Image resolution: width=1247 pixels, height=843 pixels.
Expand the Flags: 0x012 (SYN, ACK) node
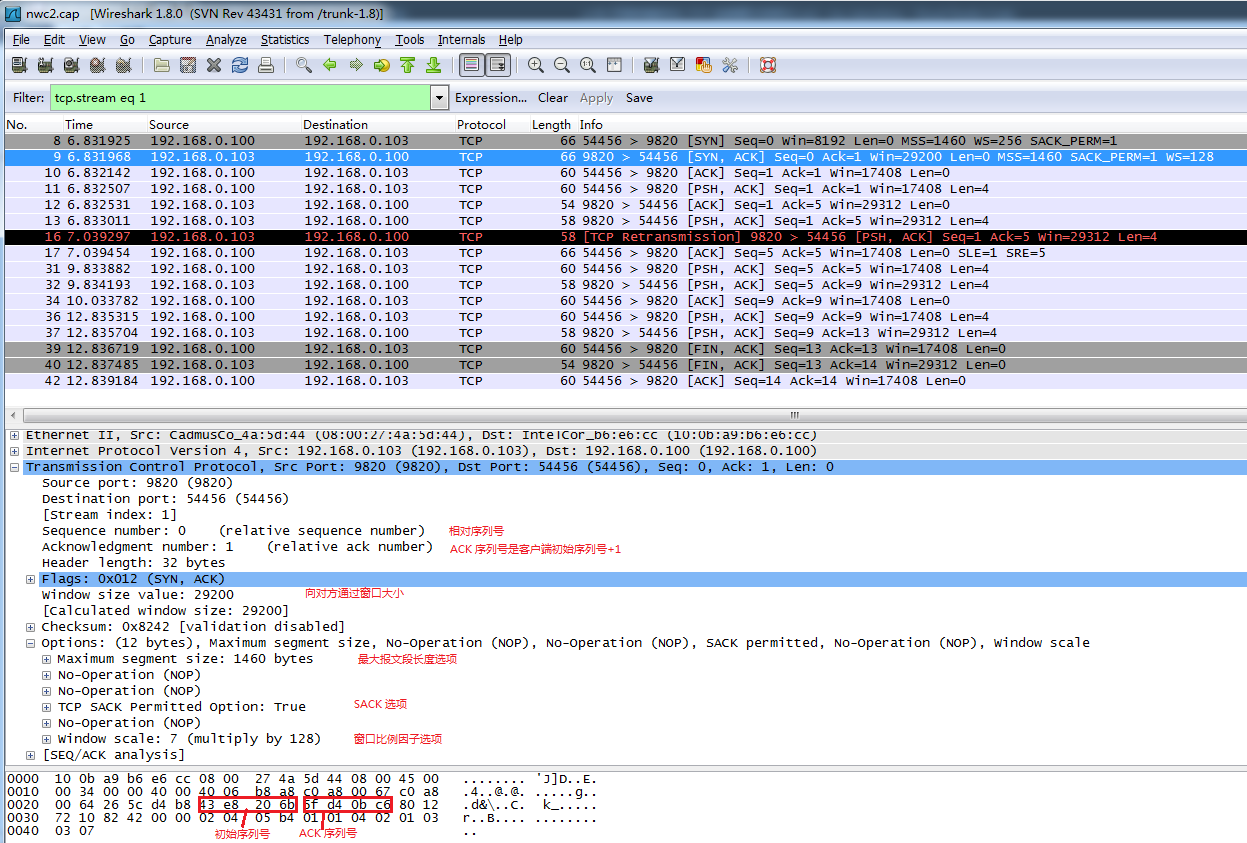click(x=31, y=579)
